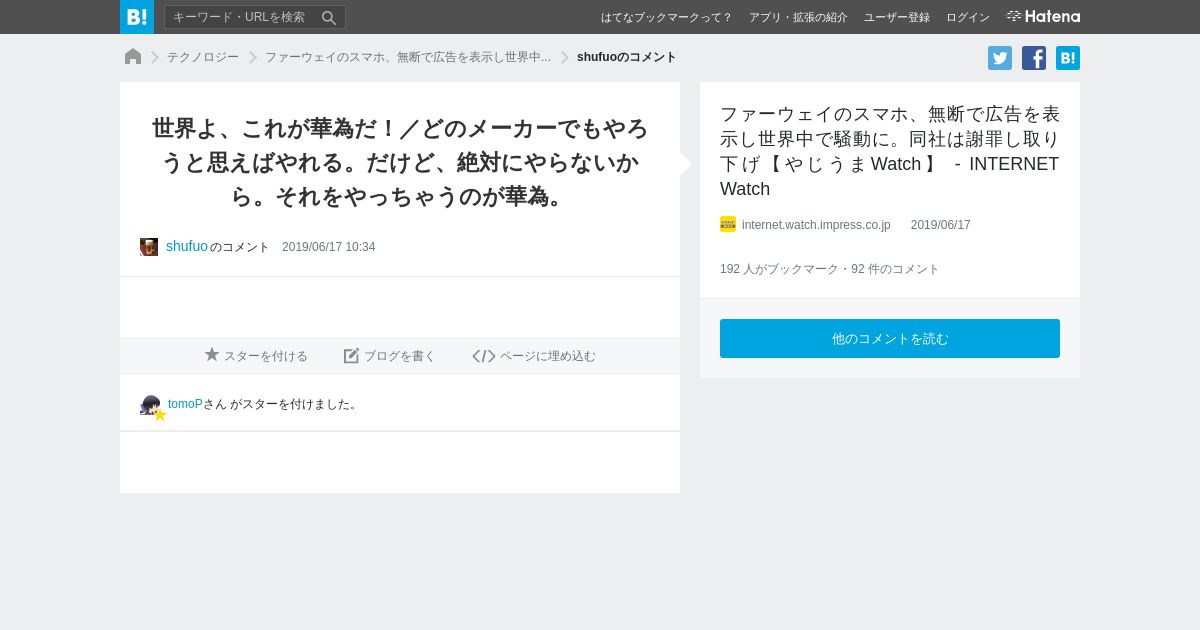This screenshot has height=630, width=1200.
Task: Open 192 人がブックマーク count link
Action: coord(780,269)
